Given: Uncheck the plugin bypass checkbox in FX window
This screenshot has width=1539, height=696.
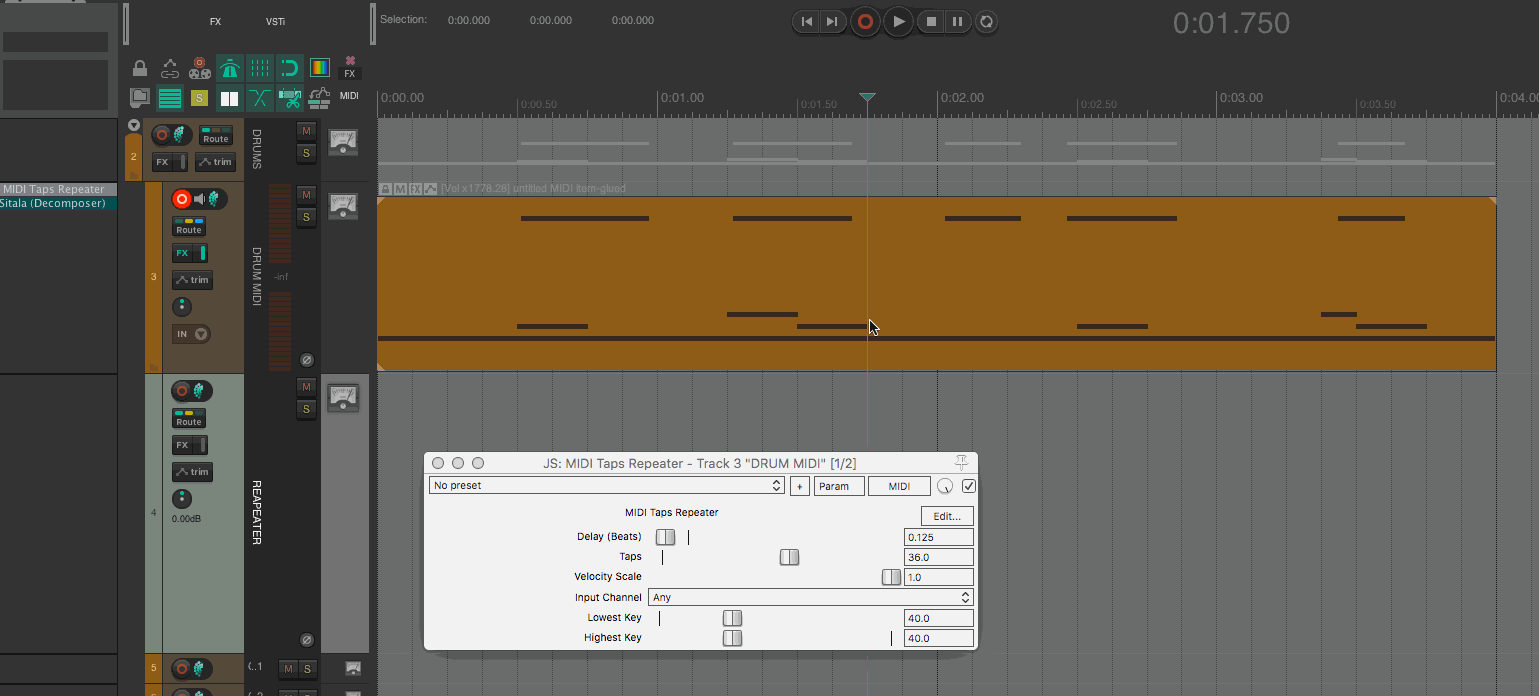Looking at the screenshot, I should pos(968,486).
